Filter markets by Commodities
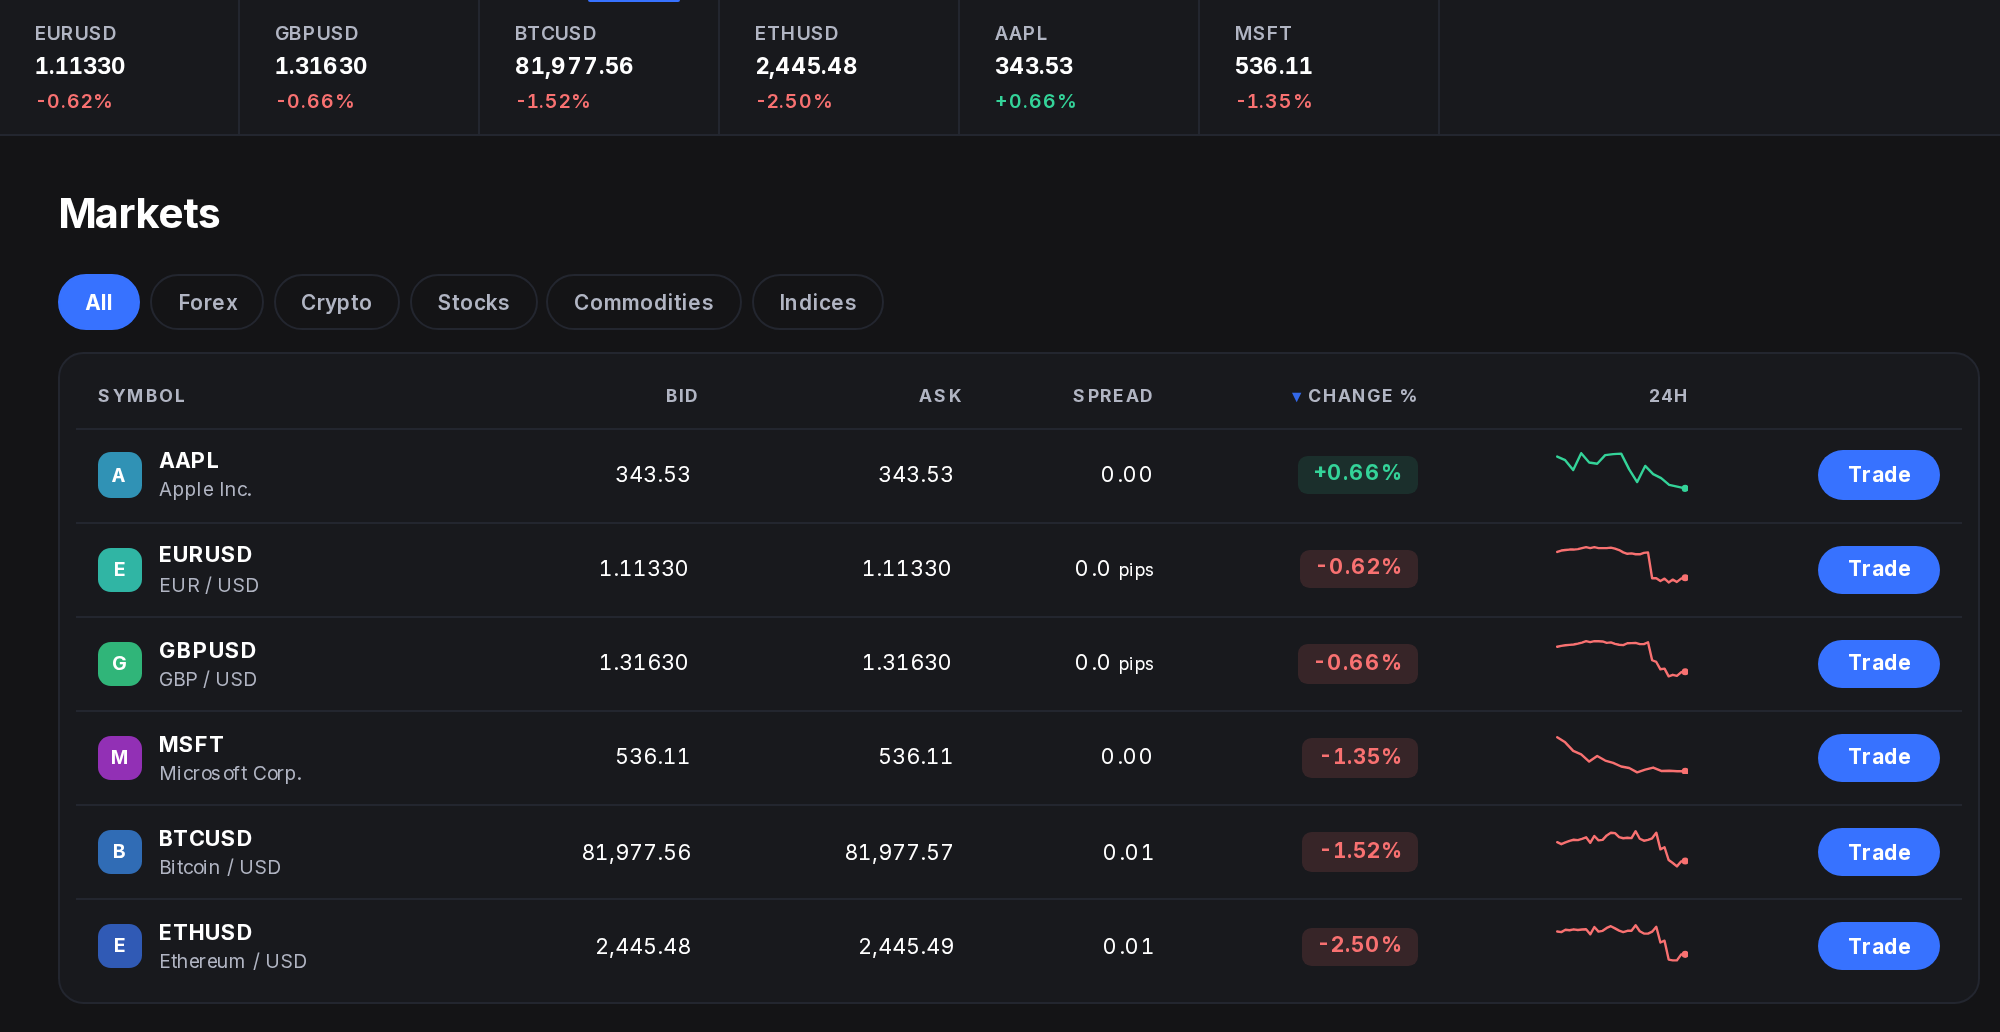Viewport: 2000px width, 1032px height. coord(643,302)
